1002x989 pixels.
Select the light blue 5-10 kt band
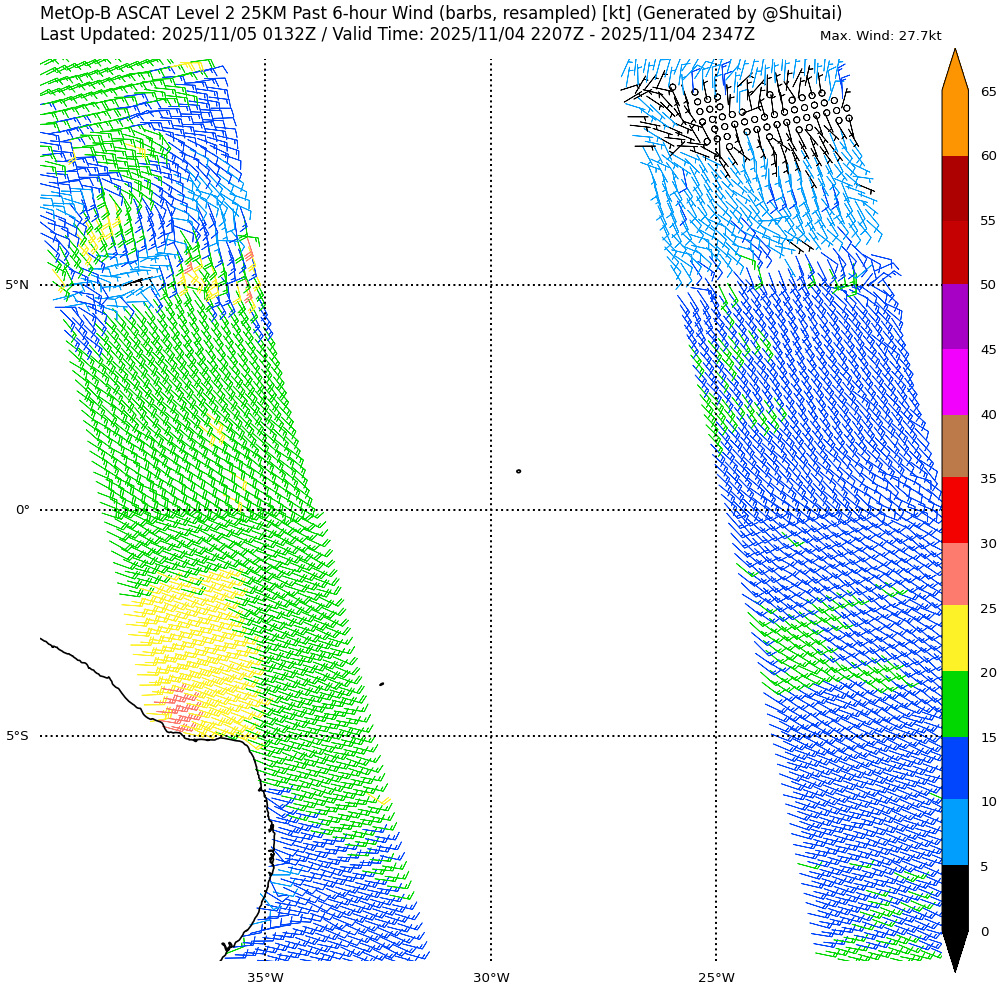955,832
